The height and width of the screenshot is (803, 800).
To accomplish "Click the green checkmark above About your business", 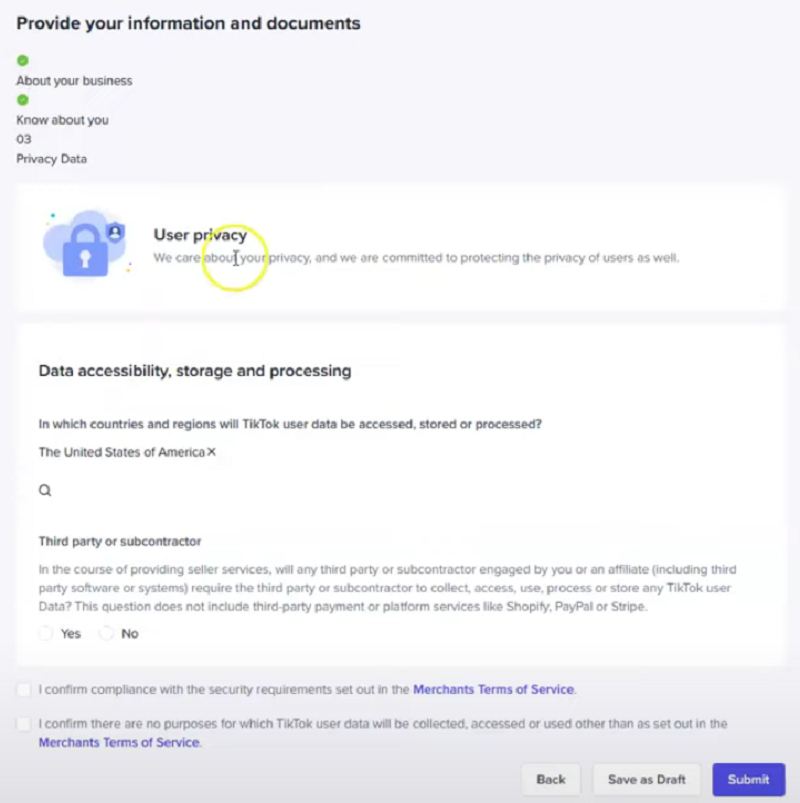I will tap(23, 60).
